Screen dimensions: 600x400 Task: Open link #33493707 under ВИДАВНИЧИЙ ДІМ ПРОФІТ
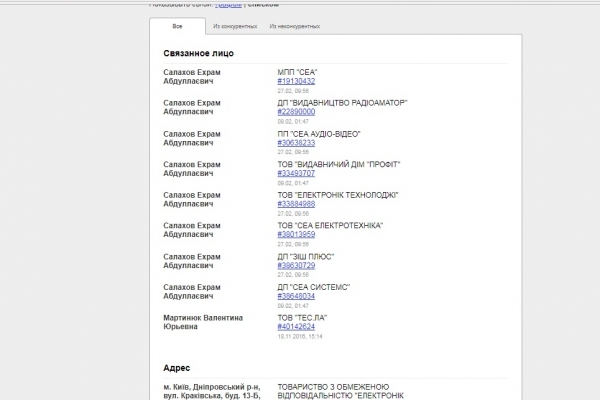296,173
